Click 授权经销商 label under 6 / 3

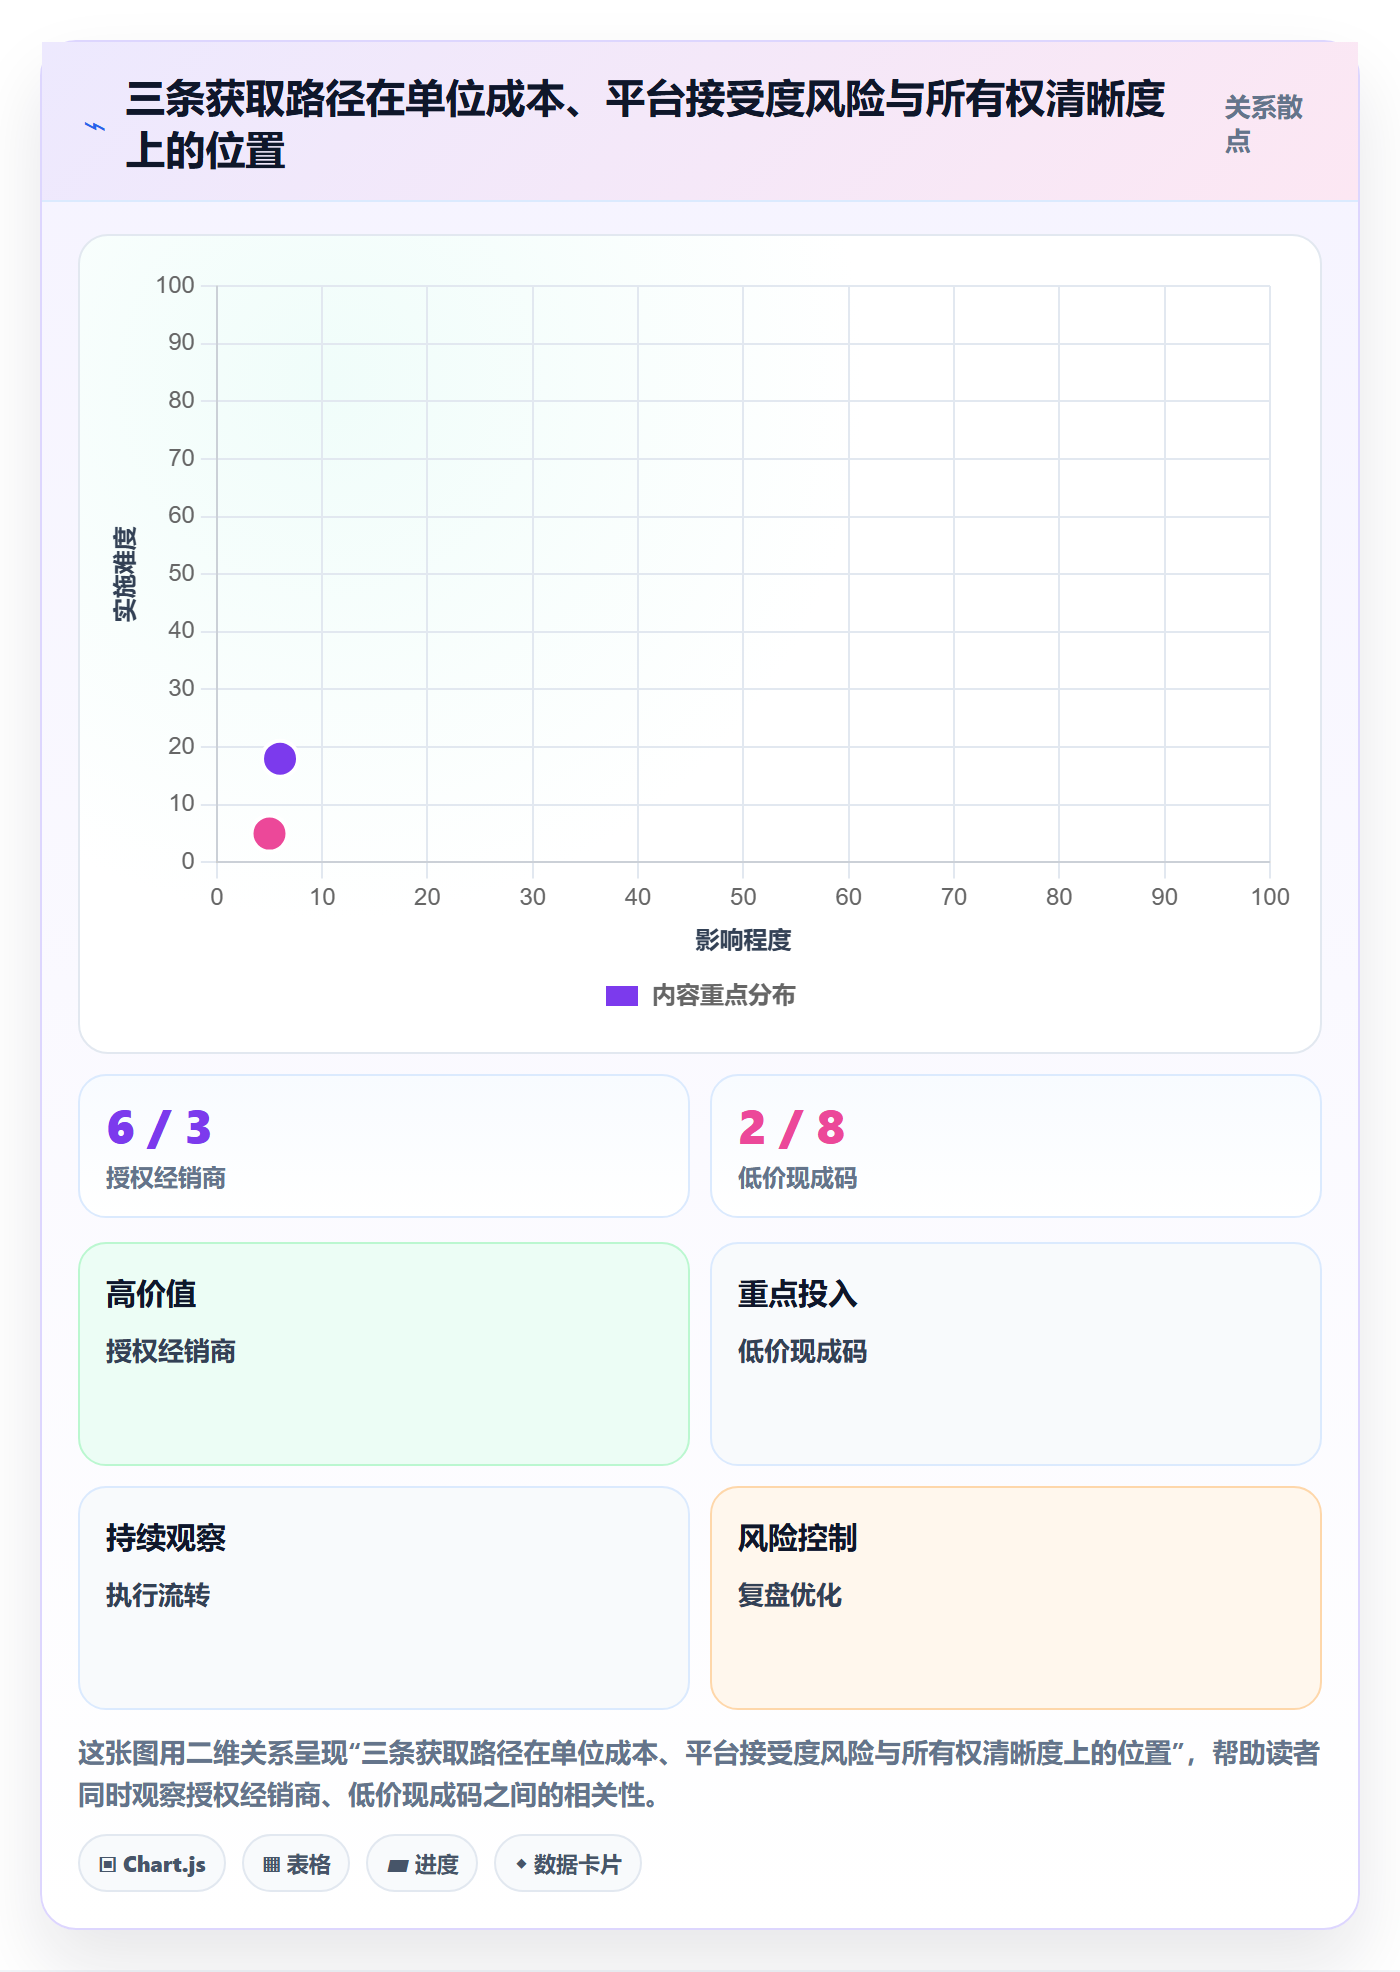pos(166,1178)
